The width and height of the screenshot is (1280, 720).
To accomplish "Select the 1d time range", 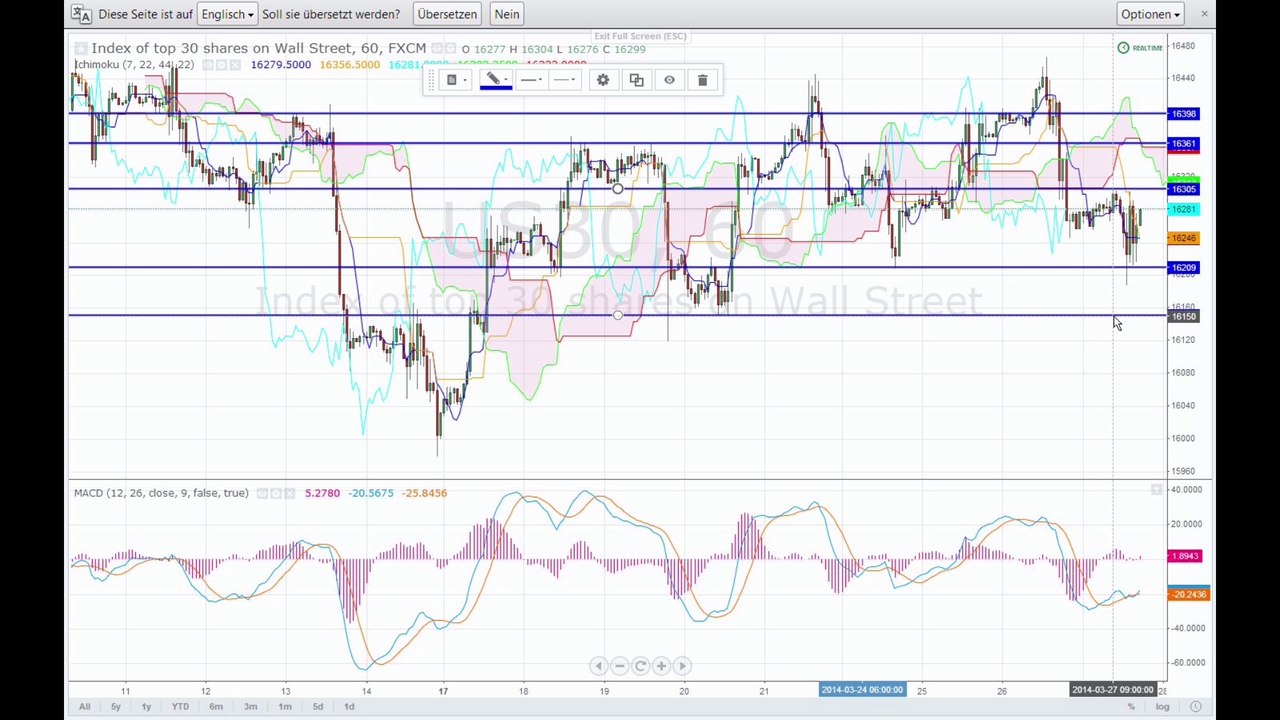I will pyautogui.click(x=349, y=707).
